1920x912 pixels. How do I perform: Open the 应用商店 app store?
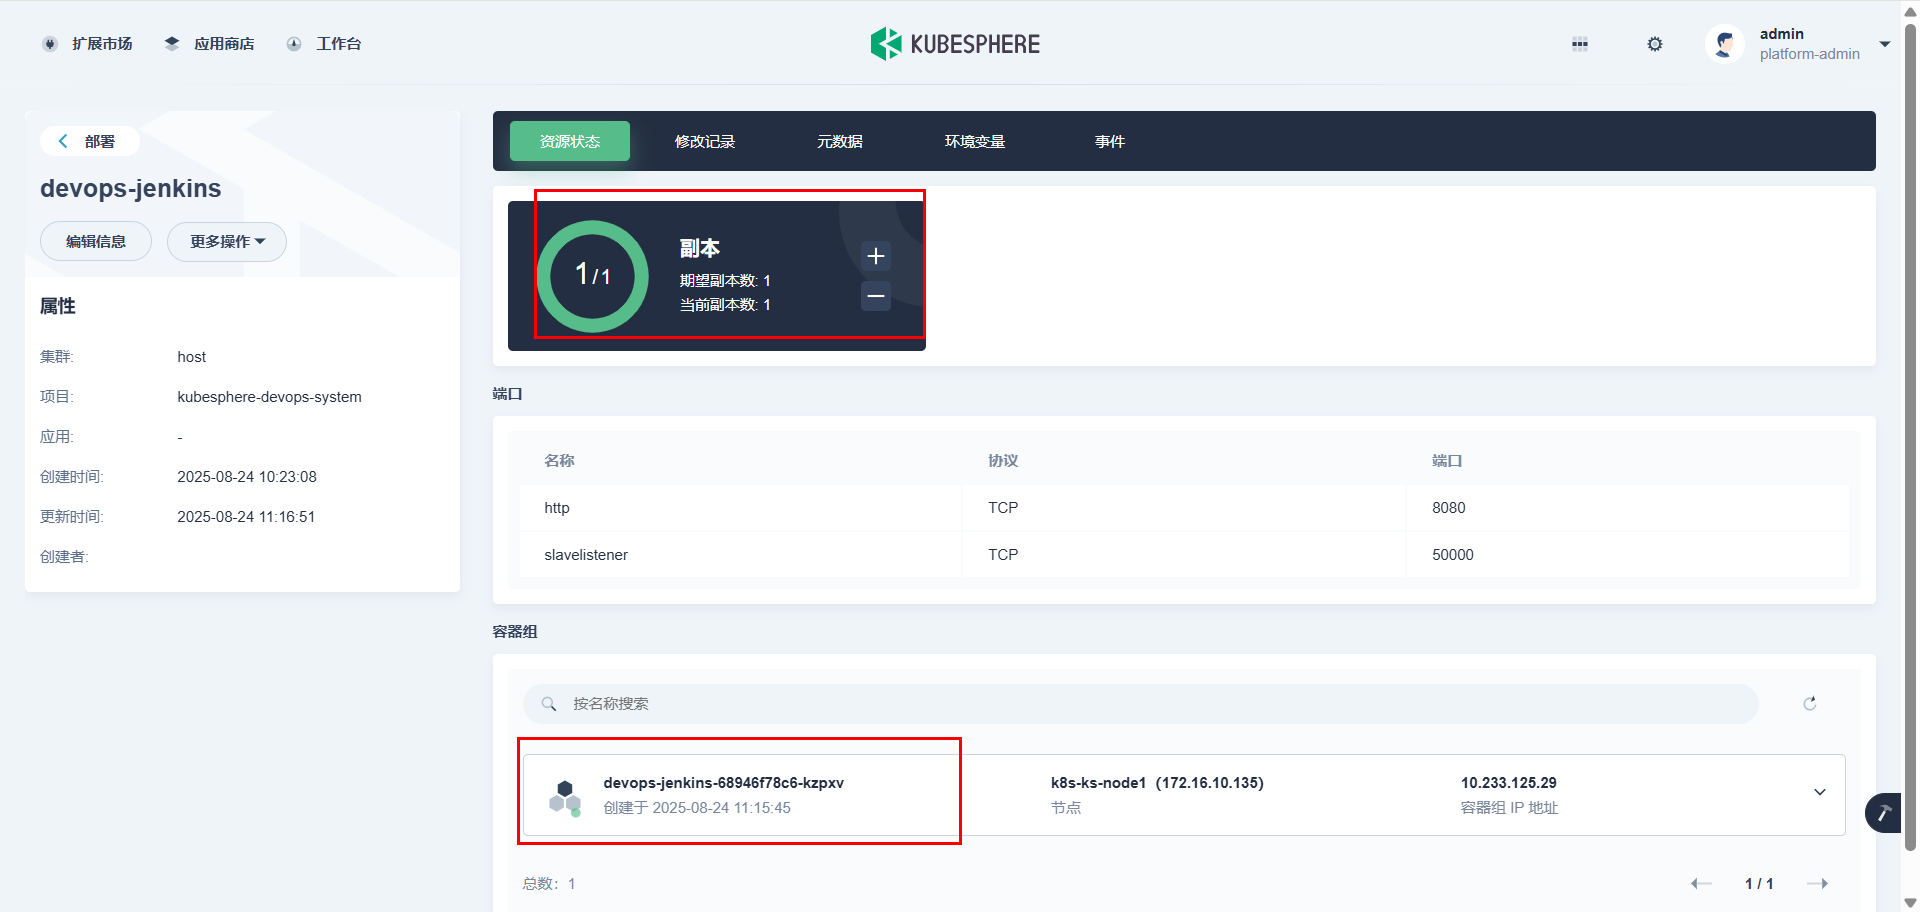tap(209, 44)
